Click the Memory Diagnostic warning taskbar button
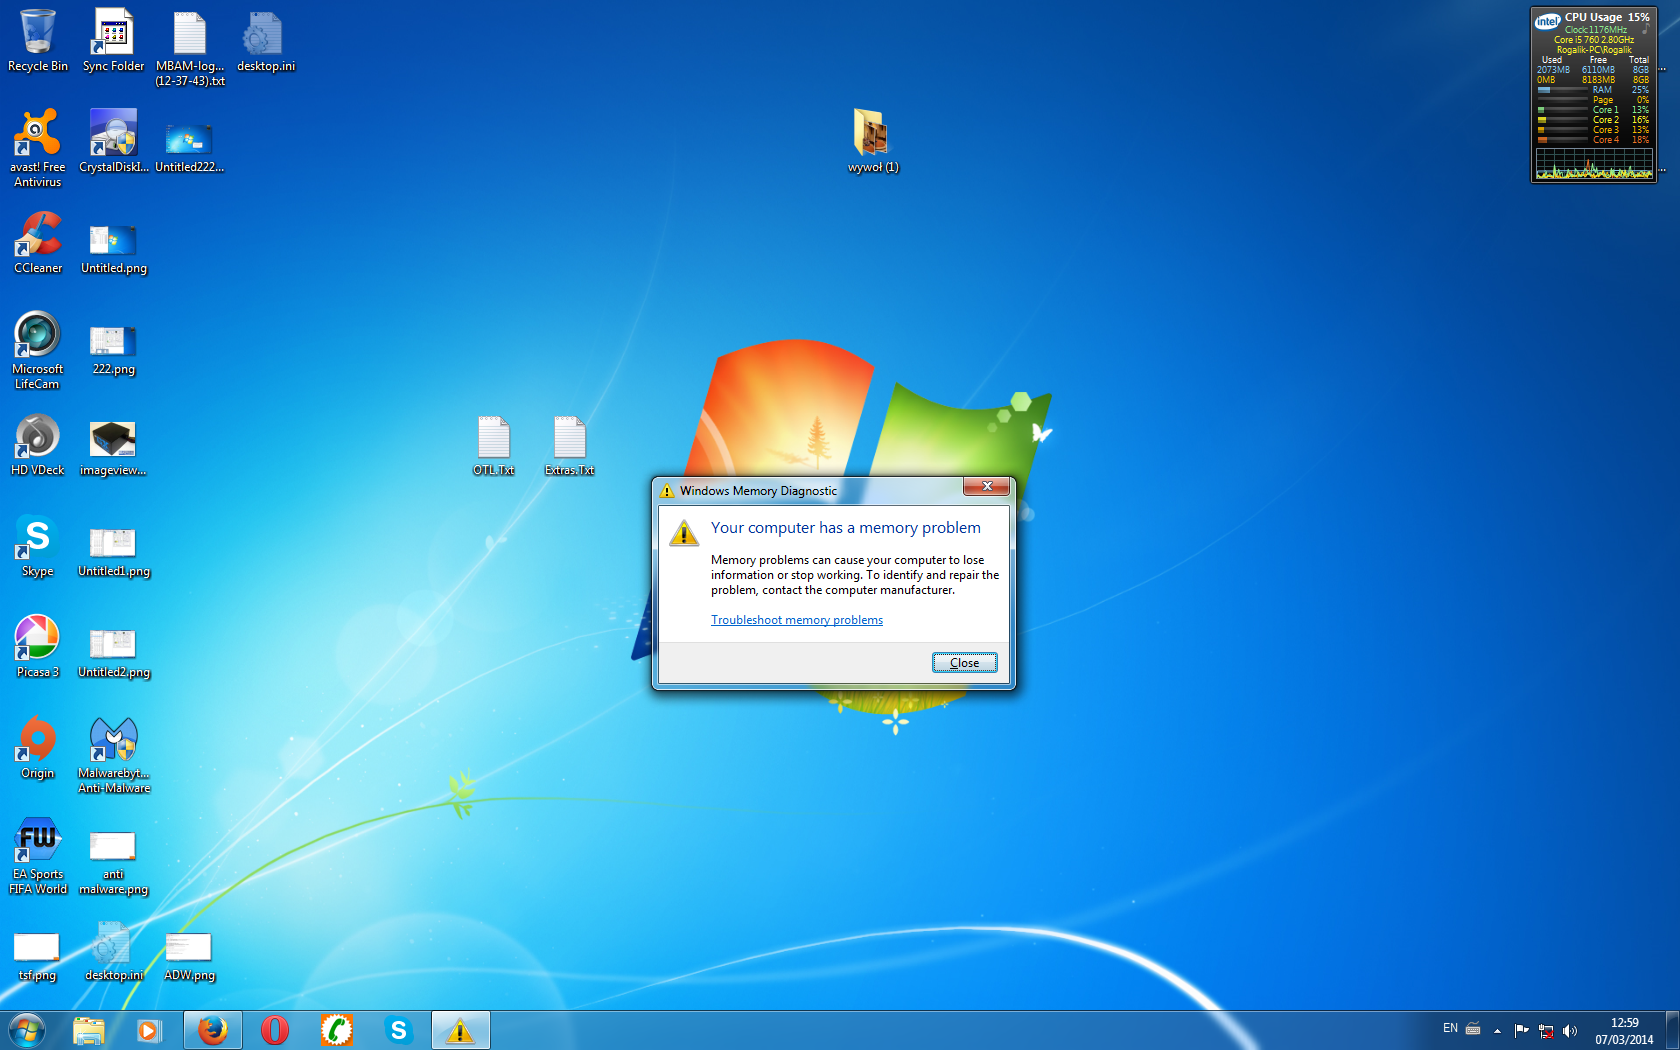The image size is (1680, 1050). tap(461, 1030)
